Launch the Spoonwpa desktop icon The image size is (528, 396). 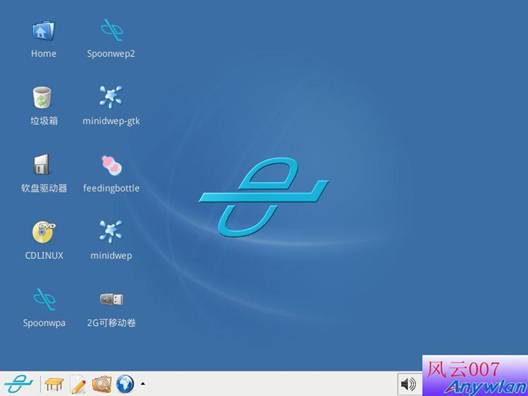coord(44,299)
